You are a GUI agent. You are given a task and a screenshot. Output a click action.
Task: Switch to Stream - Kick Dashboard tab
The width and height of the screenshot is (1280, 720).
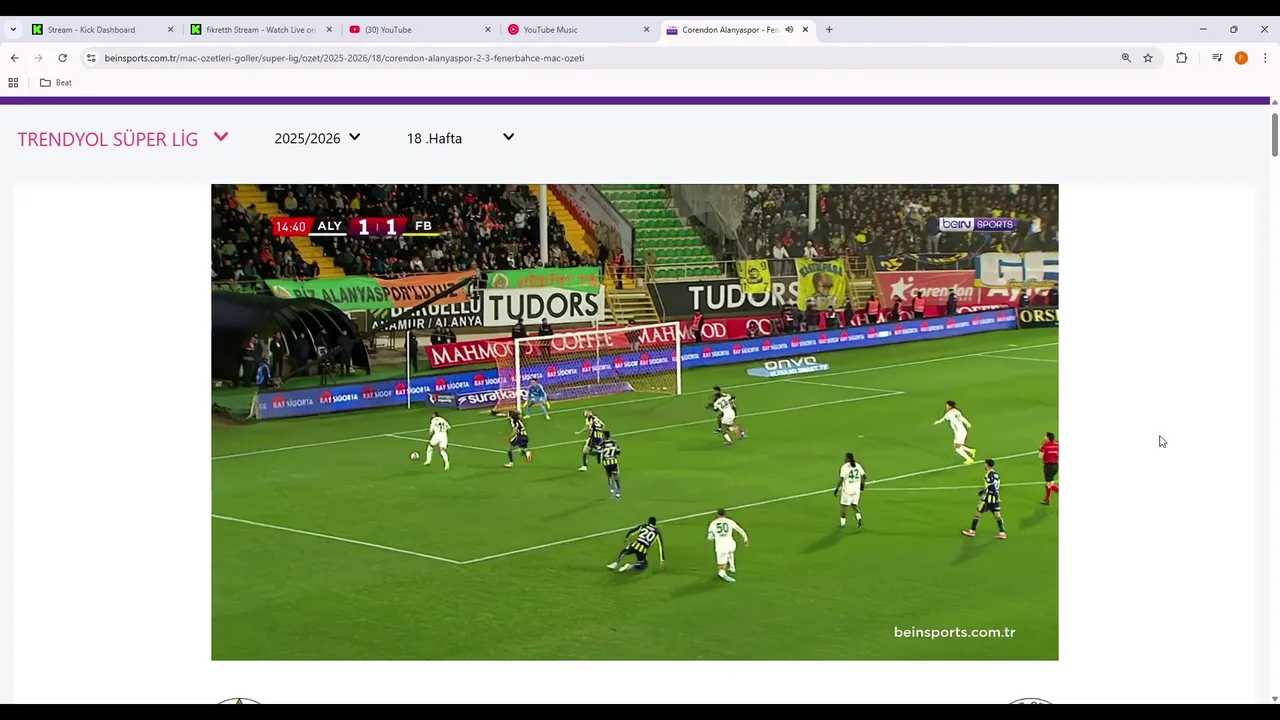[x=102, y=30]
